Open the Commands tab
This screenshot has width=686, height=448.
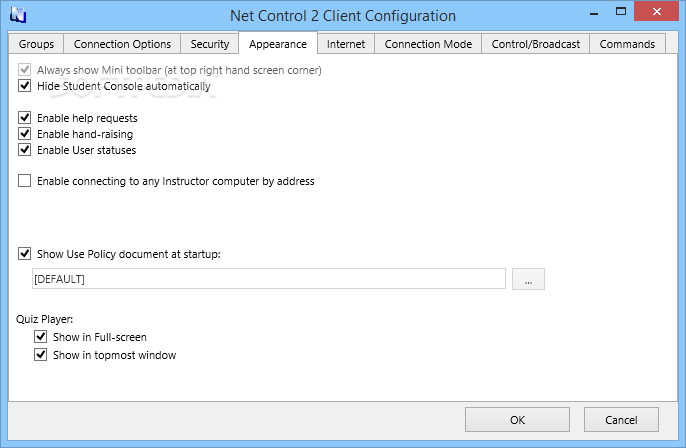[x=627, y=44]
